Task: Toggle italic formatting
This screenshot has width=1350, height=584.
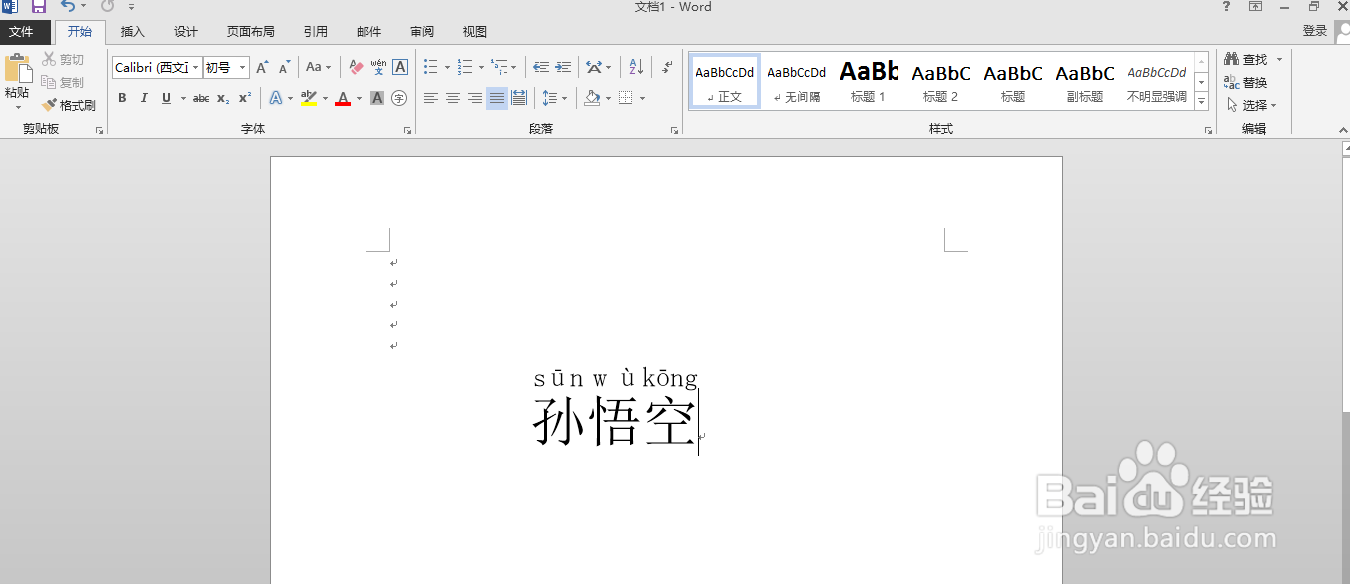Action: (144, 98)
